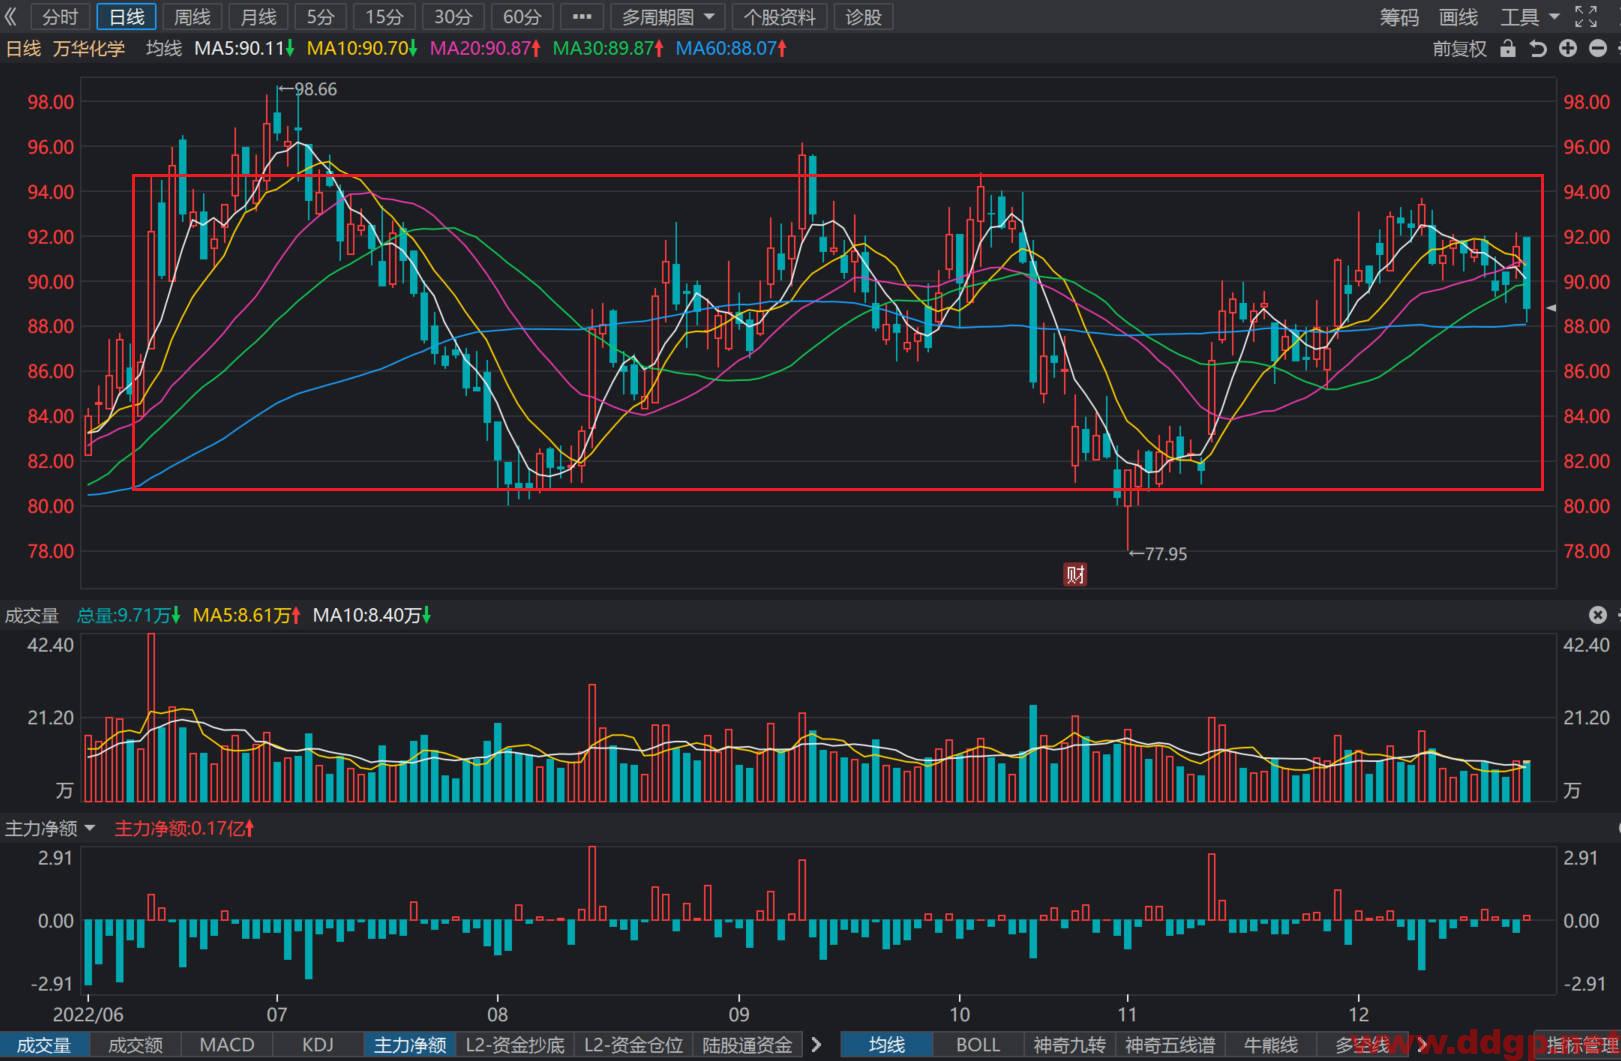The height and width of the screenshot is (1061, 1621).
Task: Open the more periods ellipsis menu
Action: tap(582, 17)
